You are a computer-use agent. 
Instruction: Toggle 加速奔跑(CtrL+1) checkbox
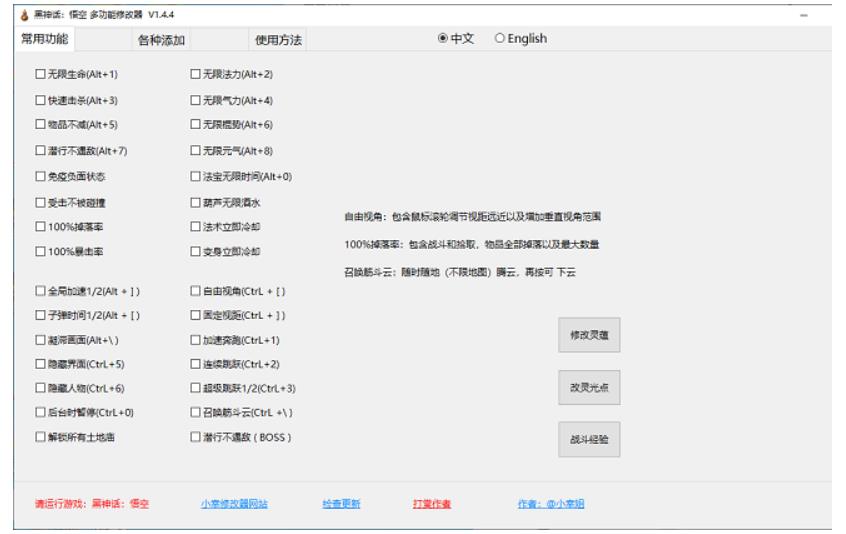[x=195, y=340]
